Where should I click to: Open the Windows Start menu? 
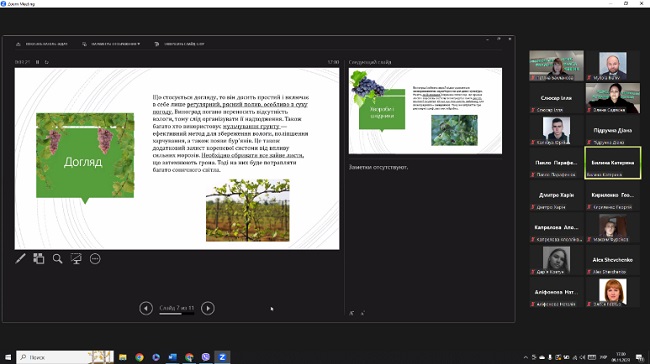8,357
